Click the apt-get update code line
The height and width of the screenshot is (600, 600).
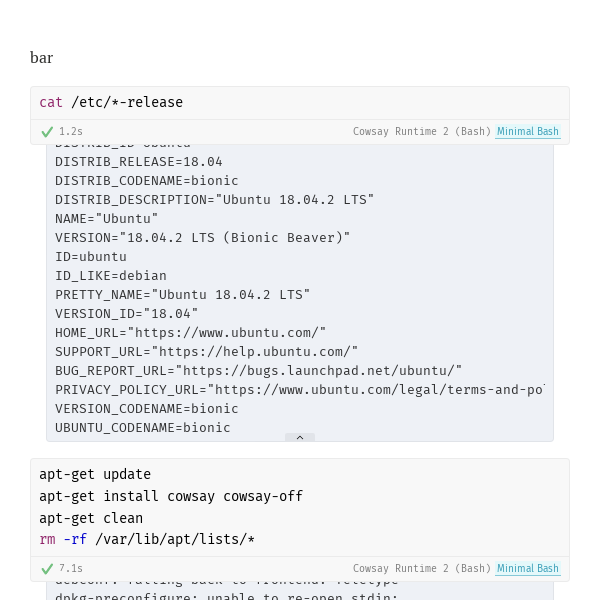coord(95,474)
